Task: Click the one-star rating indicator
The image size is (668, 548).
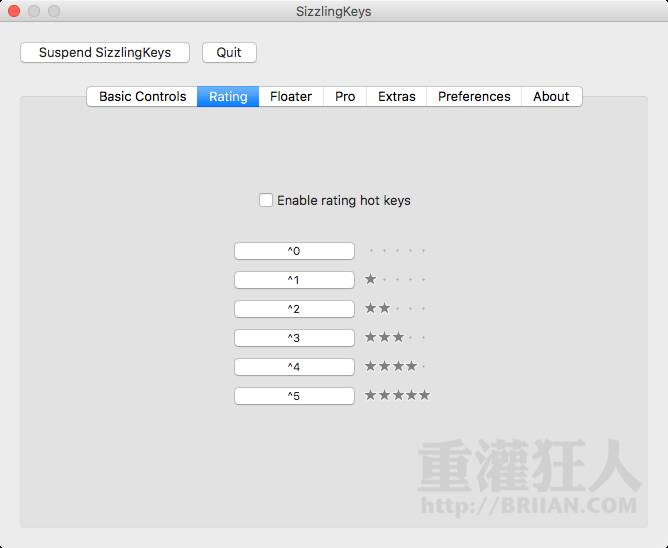Action: pyautogui.click(x=397, y=280)
